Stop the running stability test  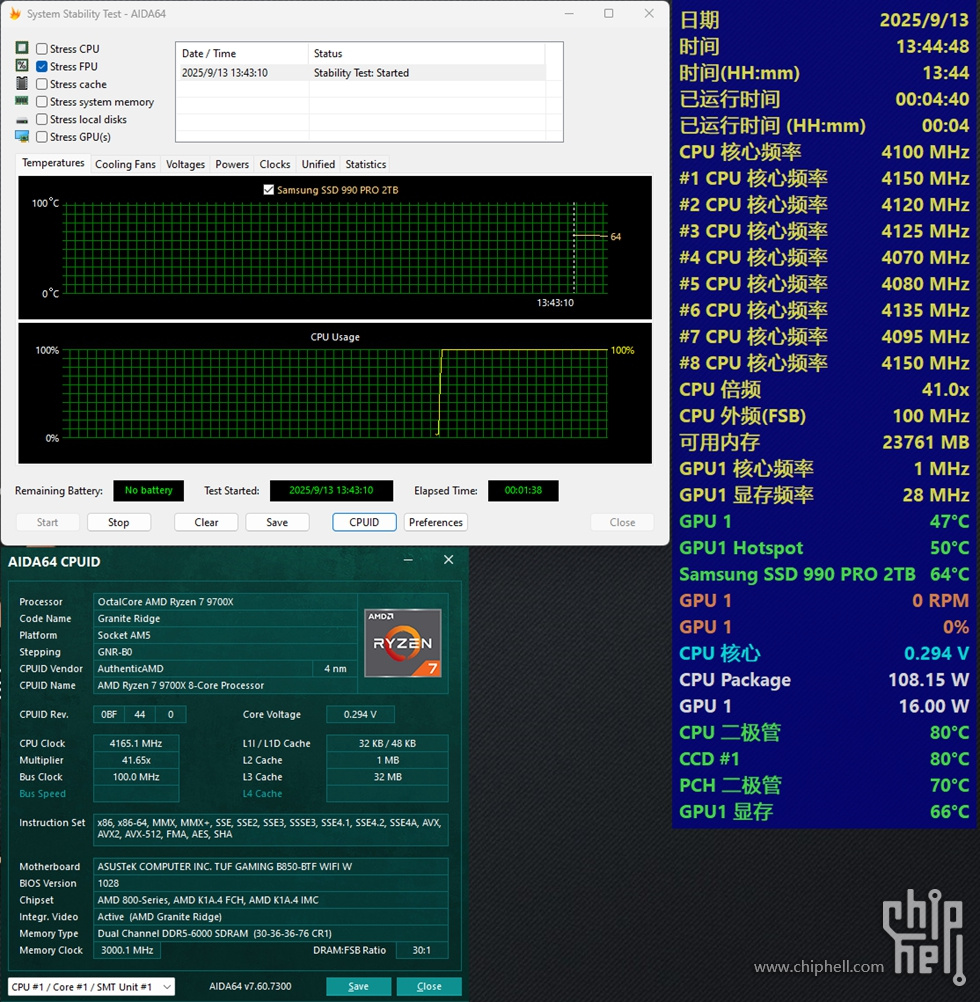119,522
